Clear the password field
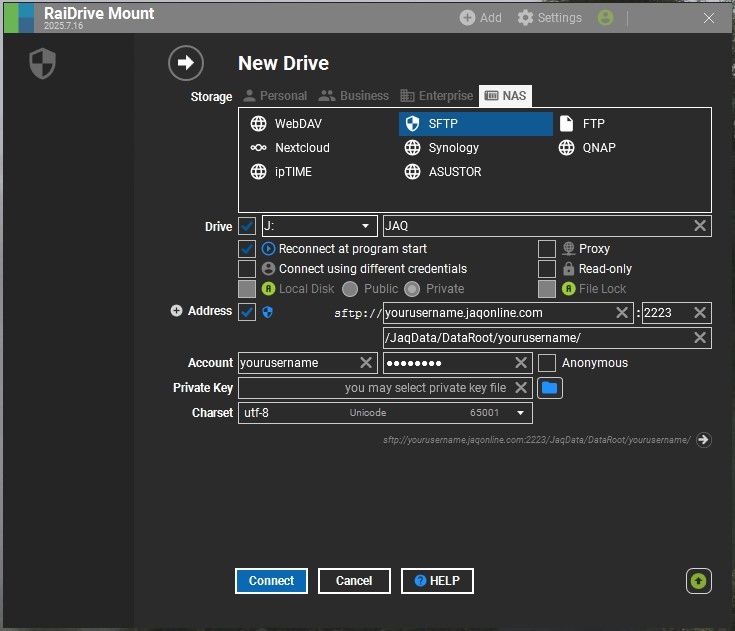 [x=521, y=362]
